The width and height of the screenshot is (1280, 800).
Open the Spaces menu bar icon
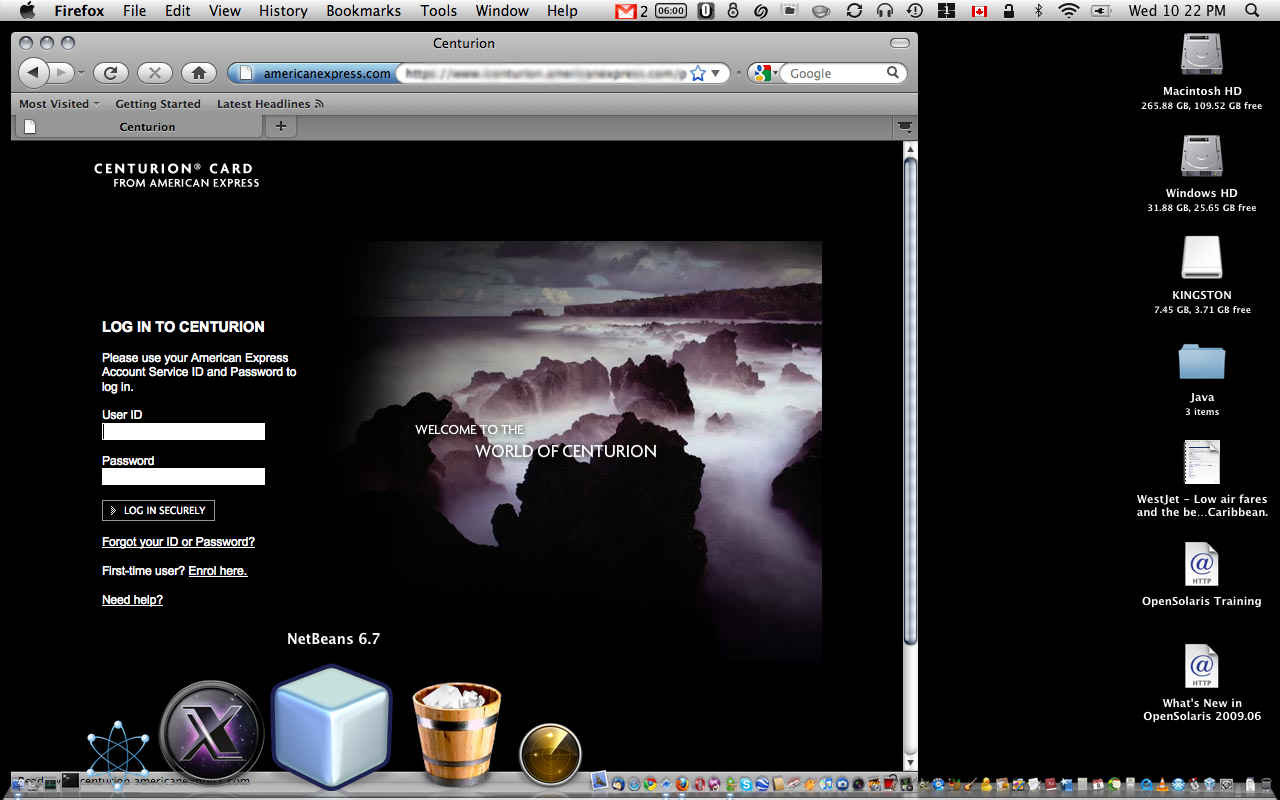pyautogui.click(x=946, y=11)
